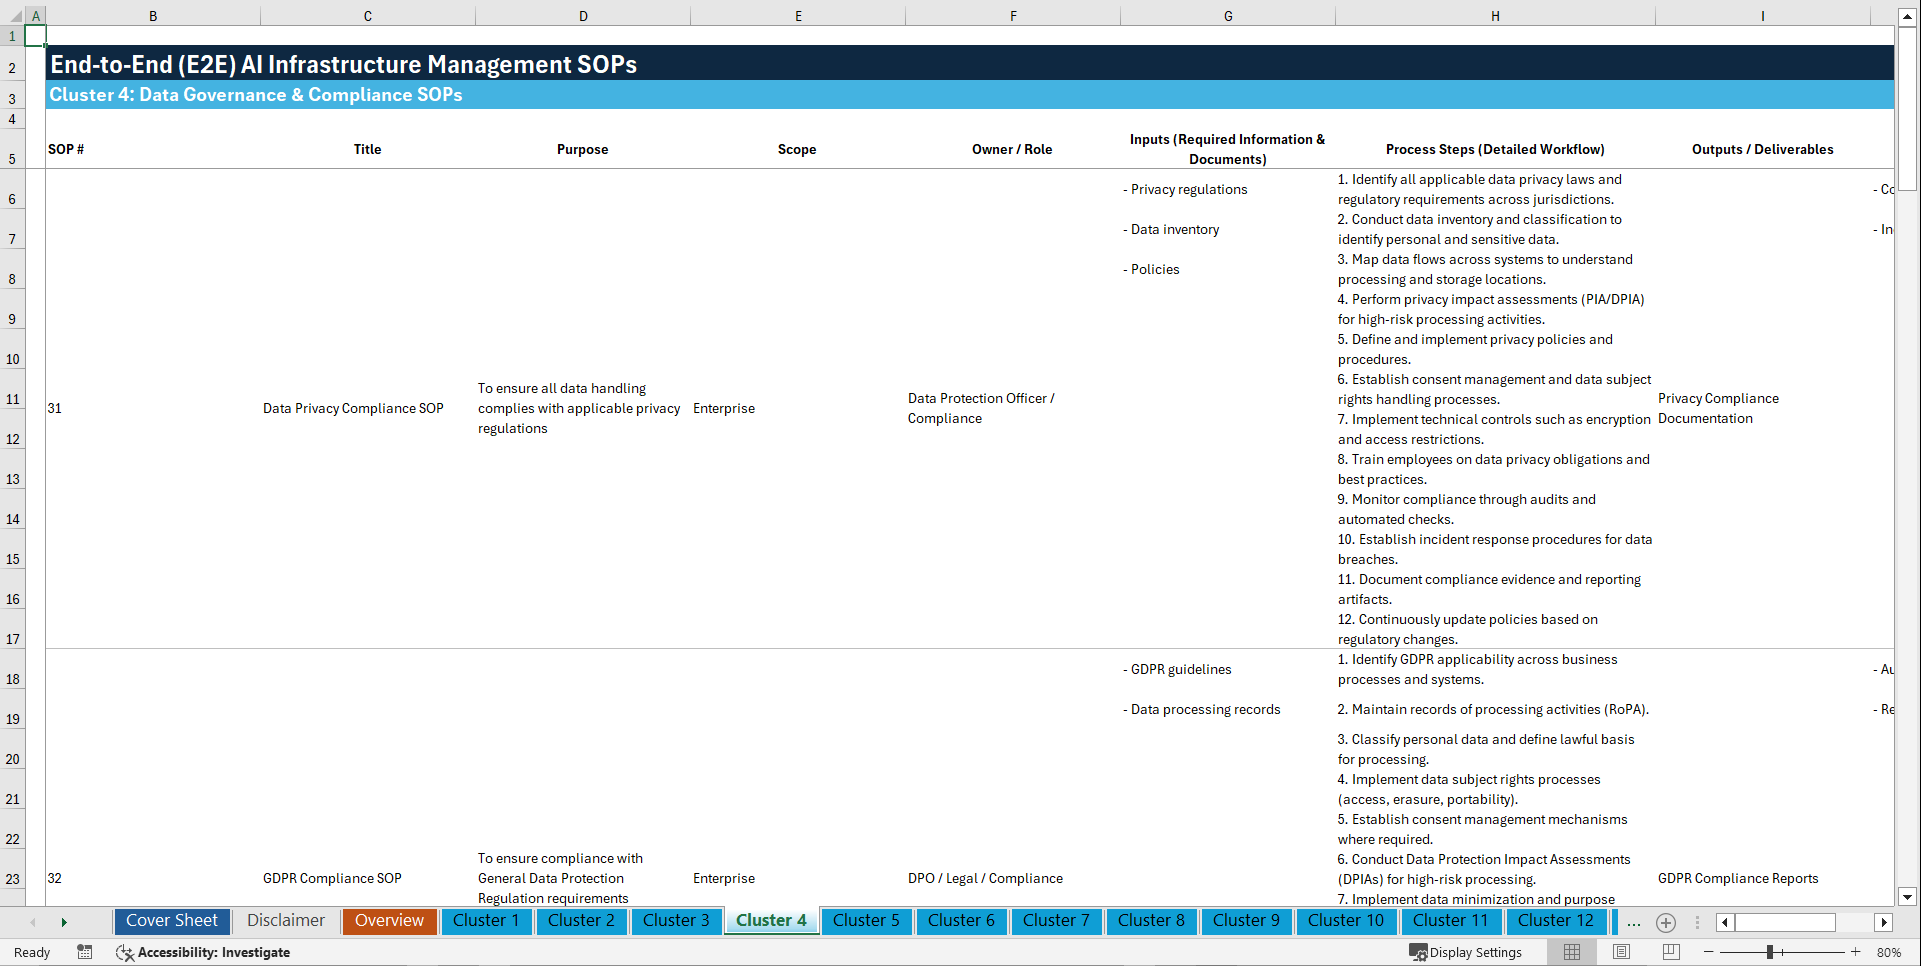The height and width of the screenshot is (966, 1921).
Task: Click the next-sheet navigation arrow
Action: point(64,921)
